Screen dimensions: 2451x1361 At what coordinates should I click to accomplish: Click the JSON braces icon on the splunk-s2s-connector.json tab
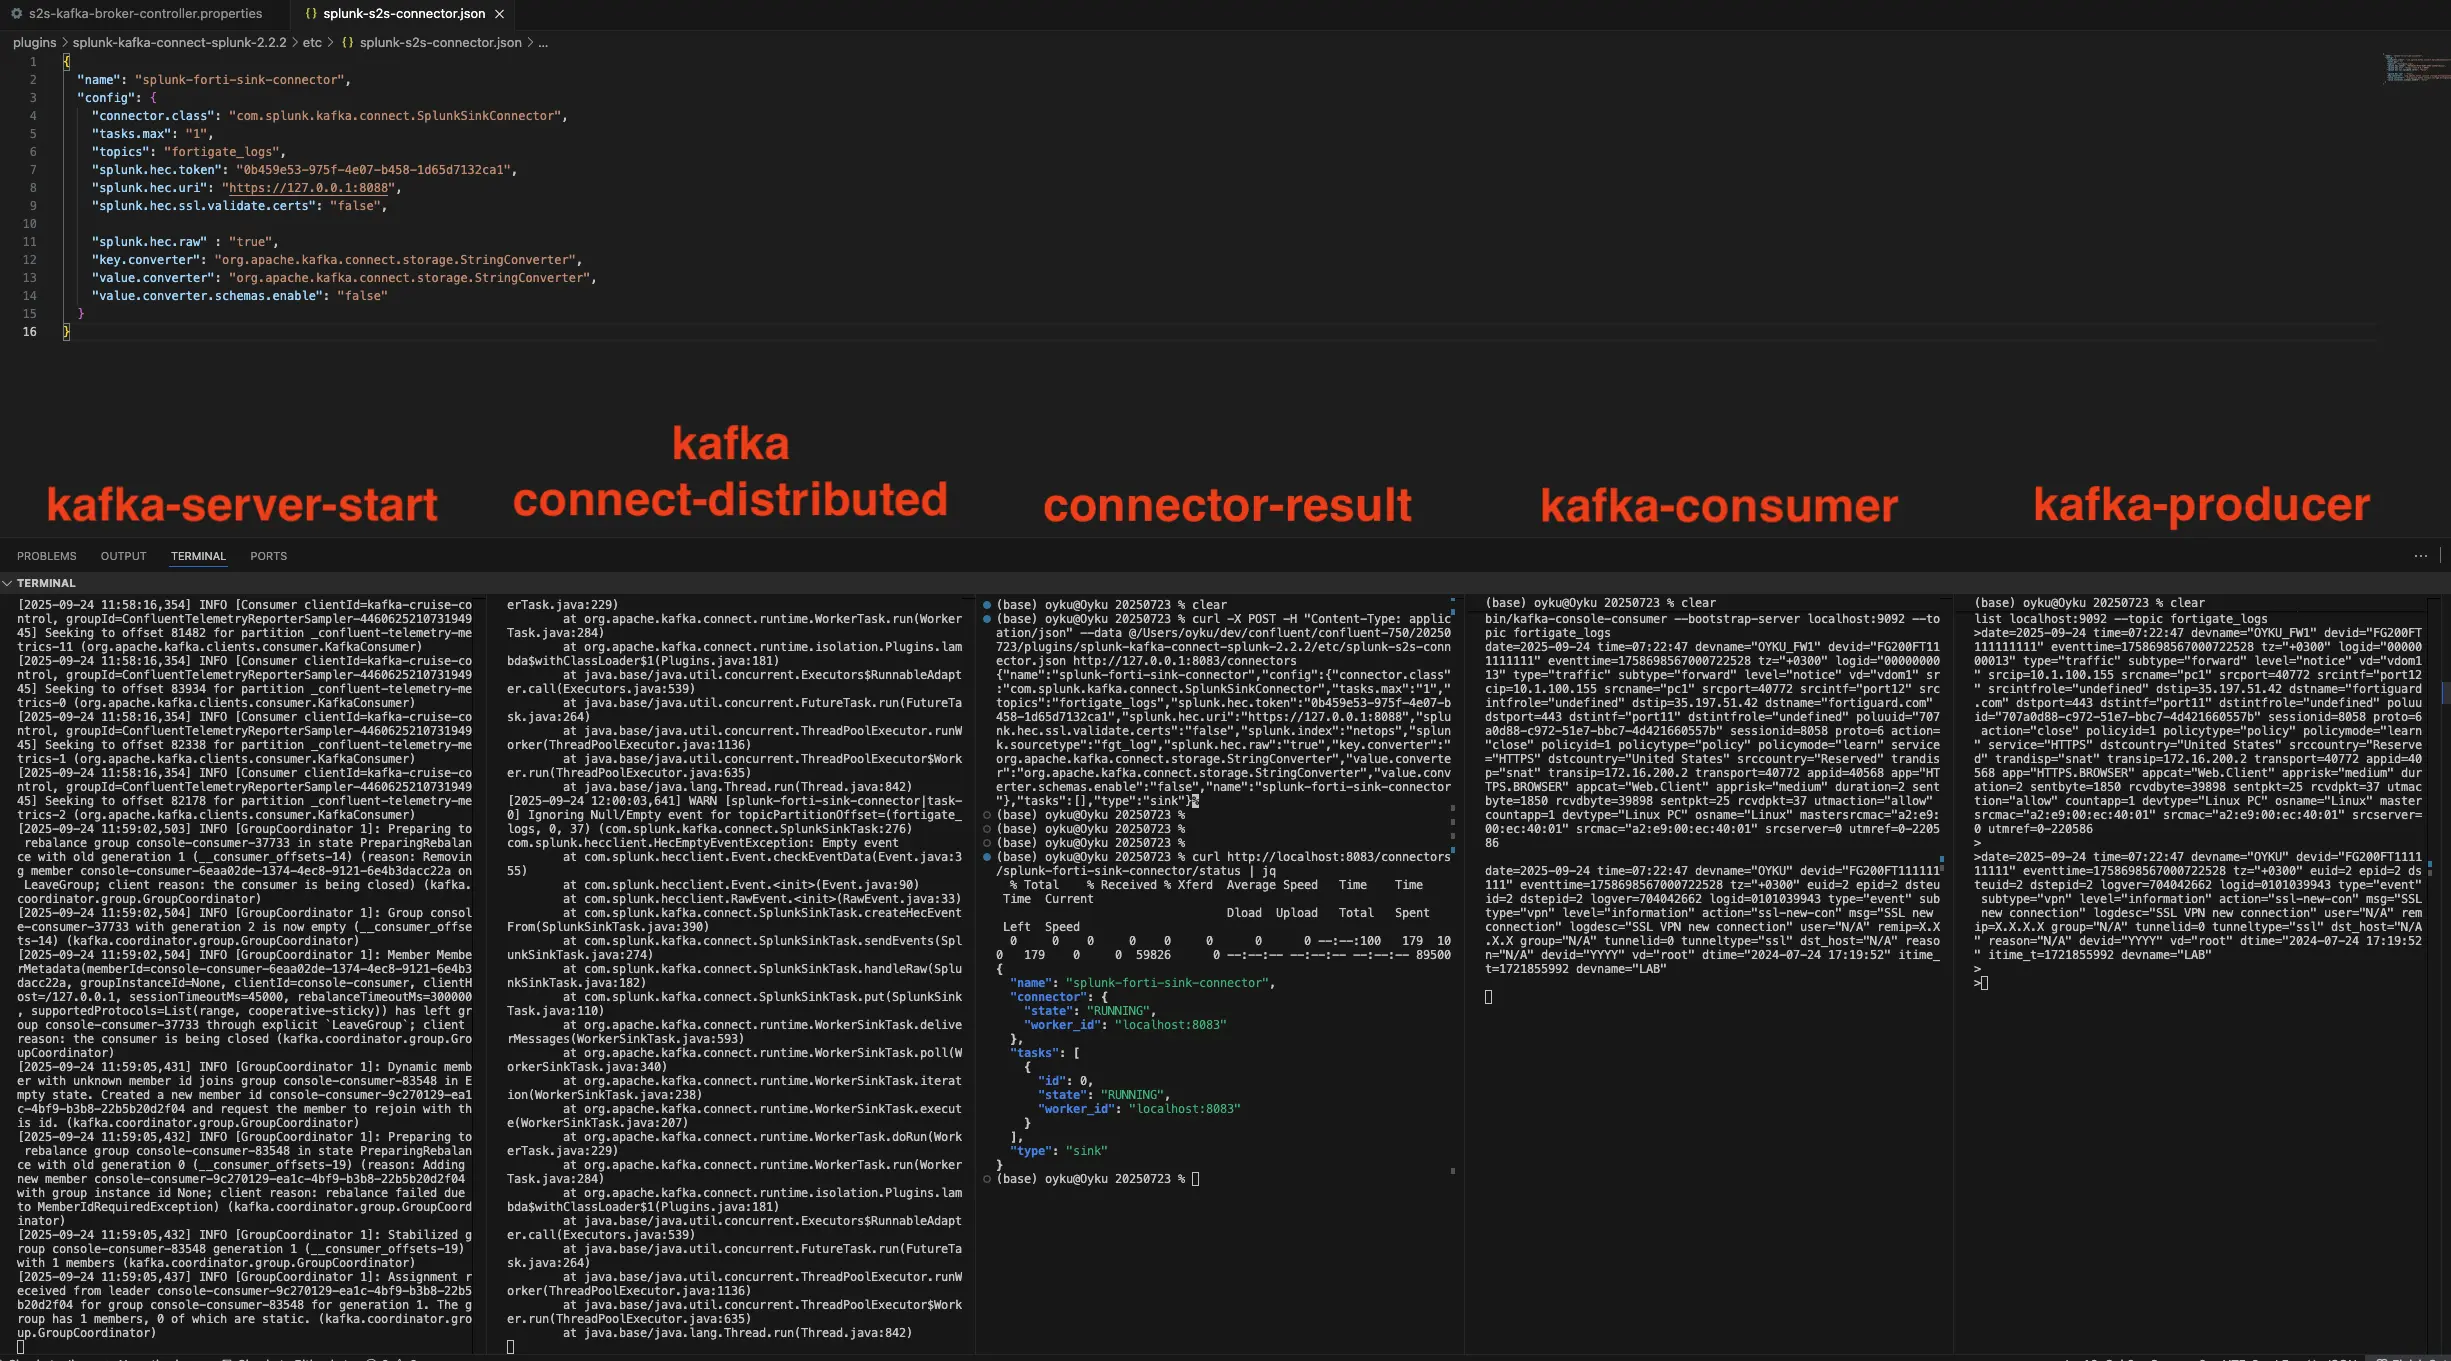(x=311, y=14)
